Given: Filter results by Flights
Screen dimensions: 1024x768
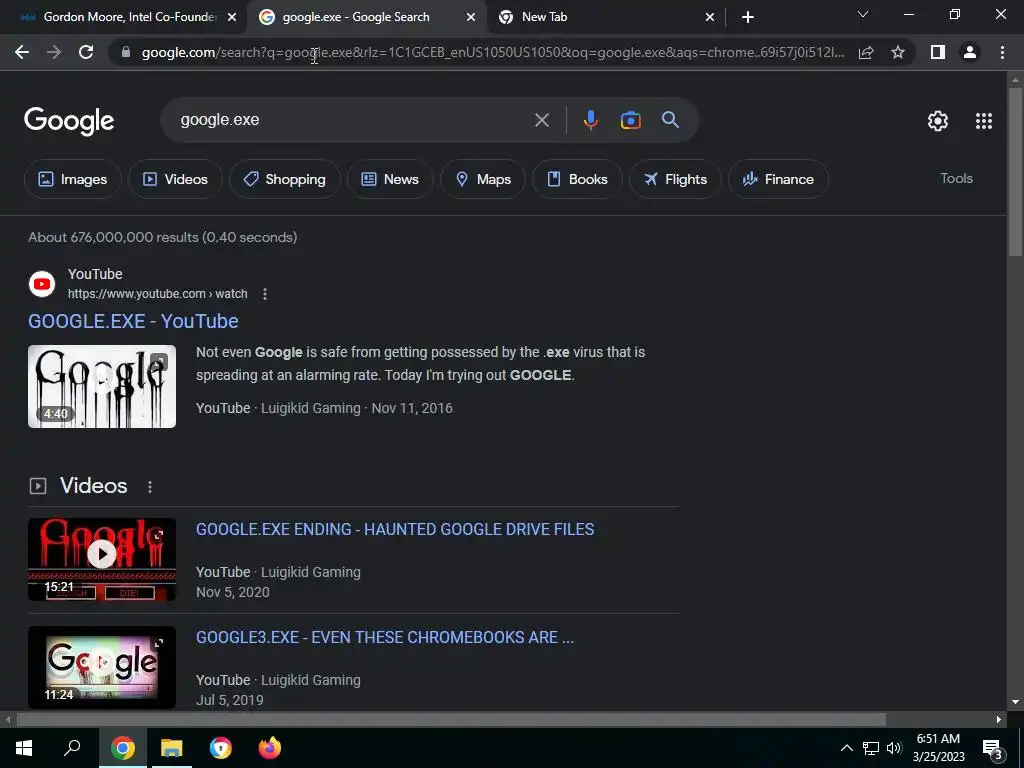Looking at the screenshot, I should [675, 179].
